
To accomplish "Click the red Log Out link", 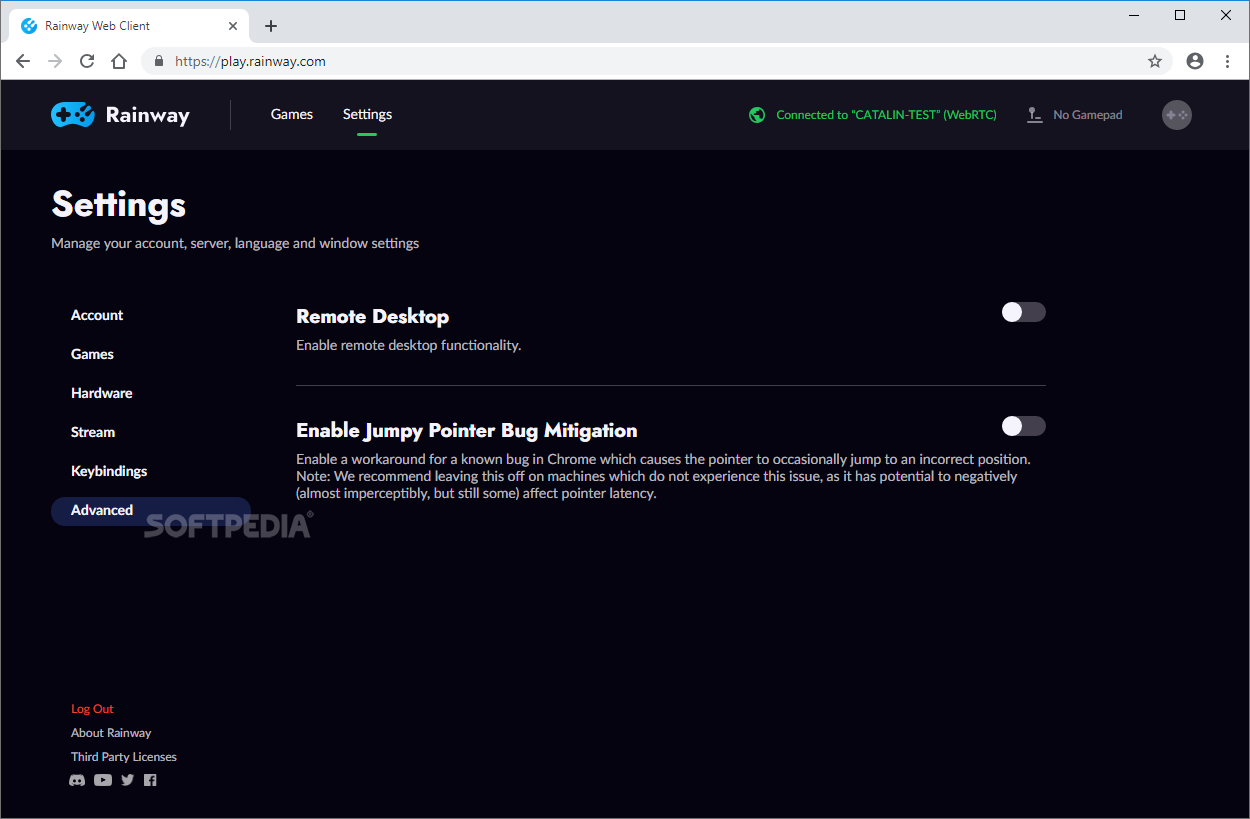I will pyautogui.click(x=92, y=709).
